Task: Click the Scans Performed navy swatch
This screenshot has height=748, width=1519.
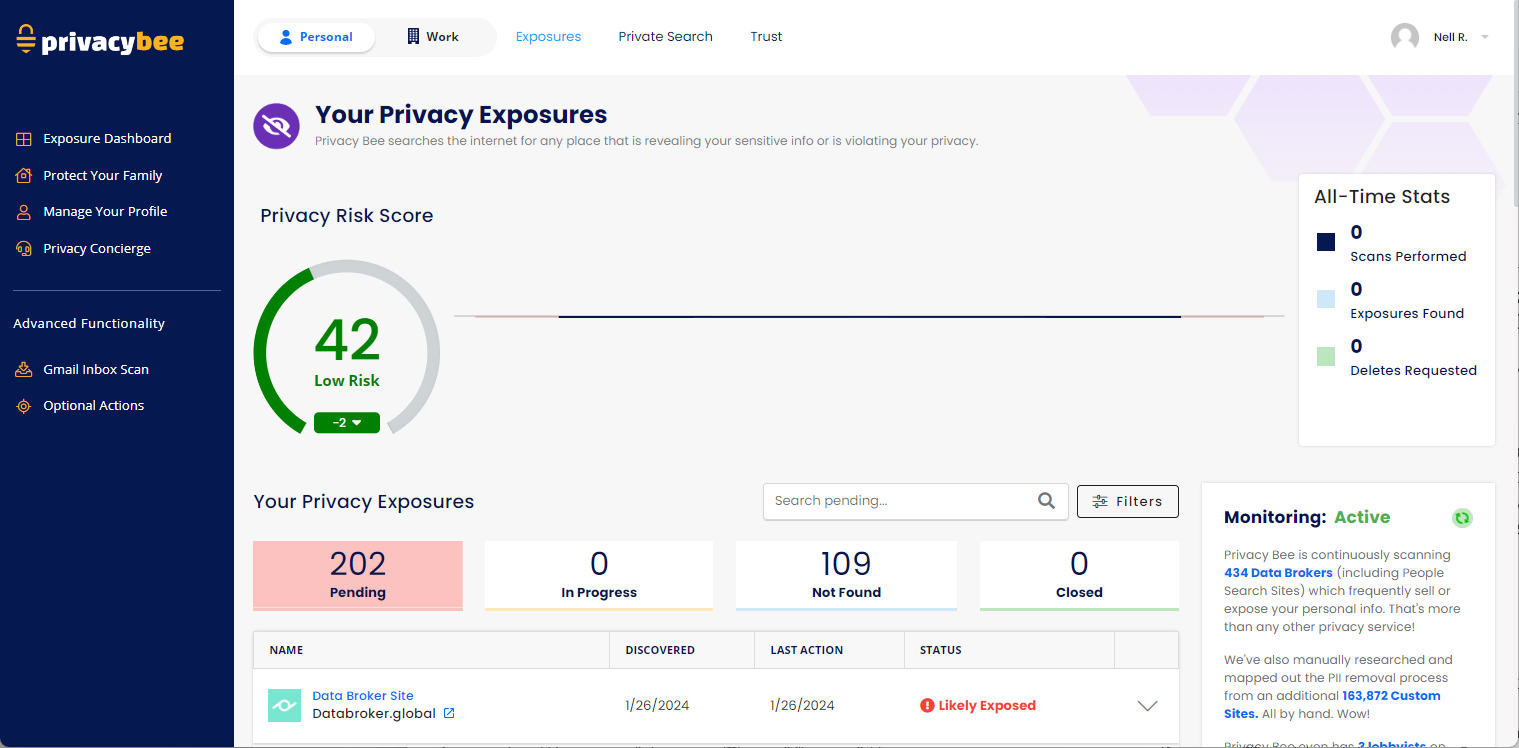Action: tap(1326, 242)
